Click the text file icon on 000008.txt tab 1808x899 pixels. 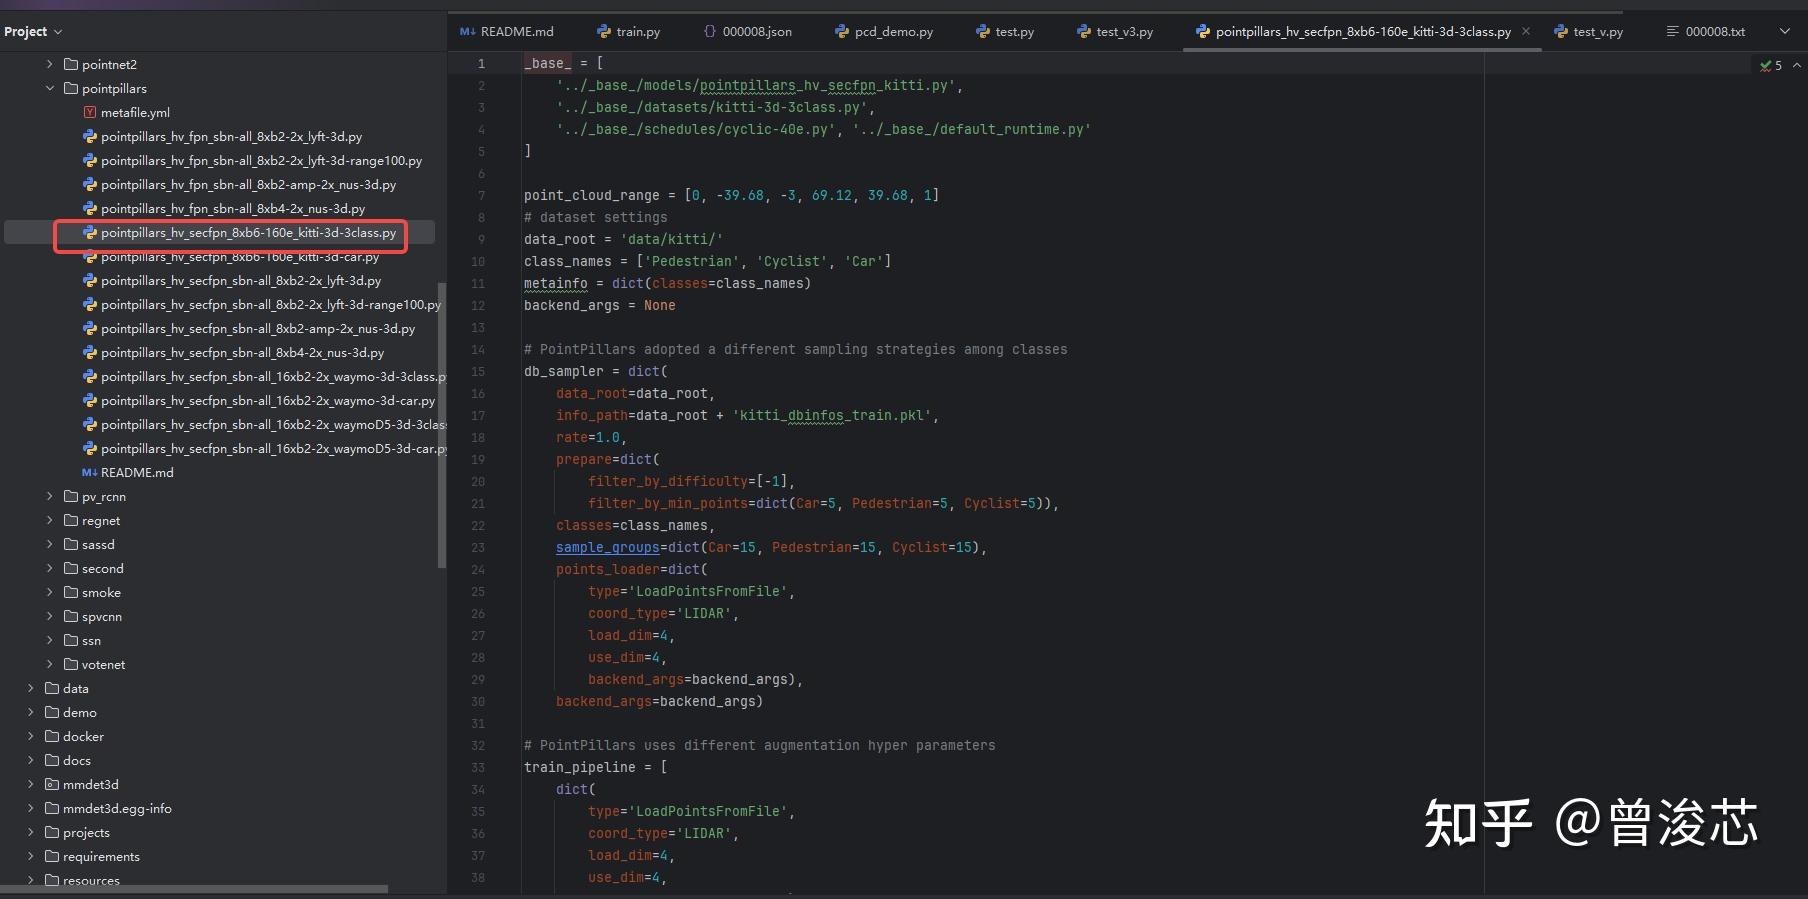[1673, 32]
